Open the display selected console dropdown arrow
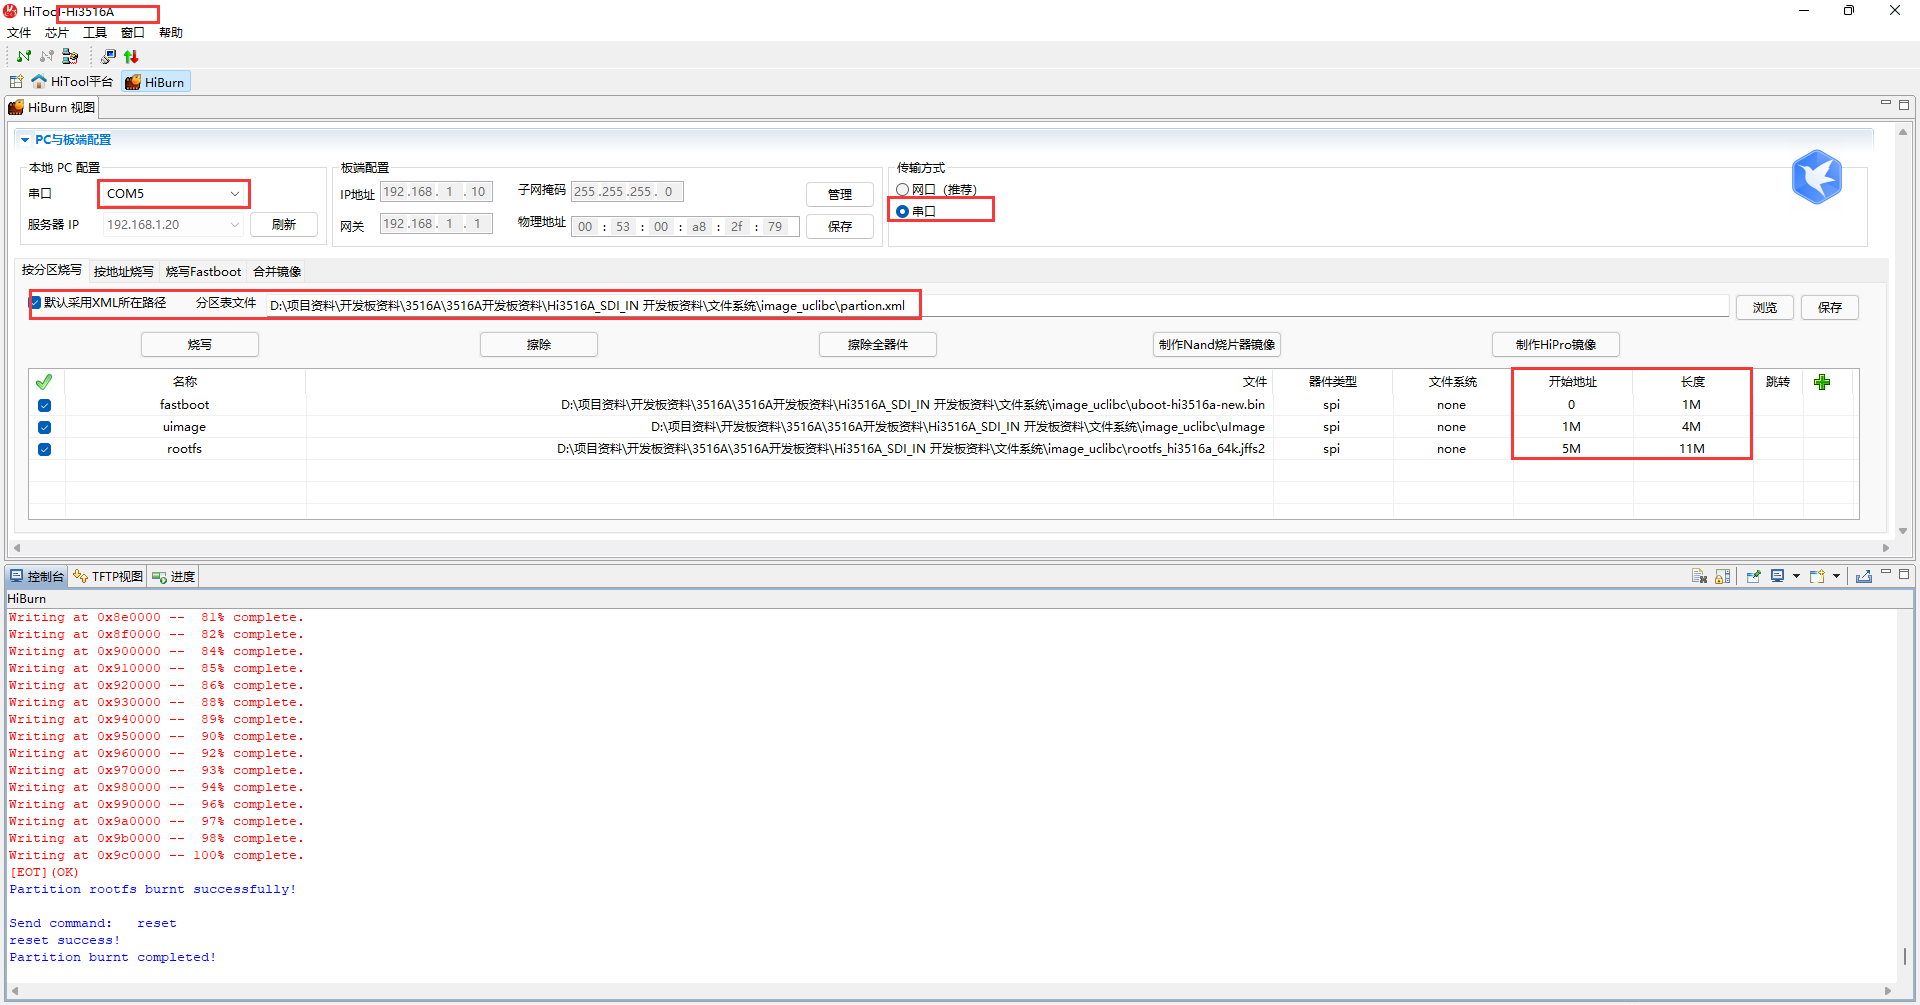Screen dimensions: 1920x1005 [x=1796, y=576]
